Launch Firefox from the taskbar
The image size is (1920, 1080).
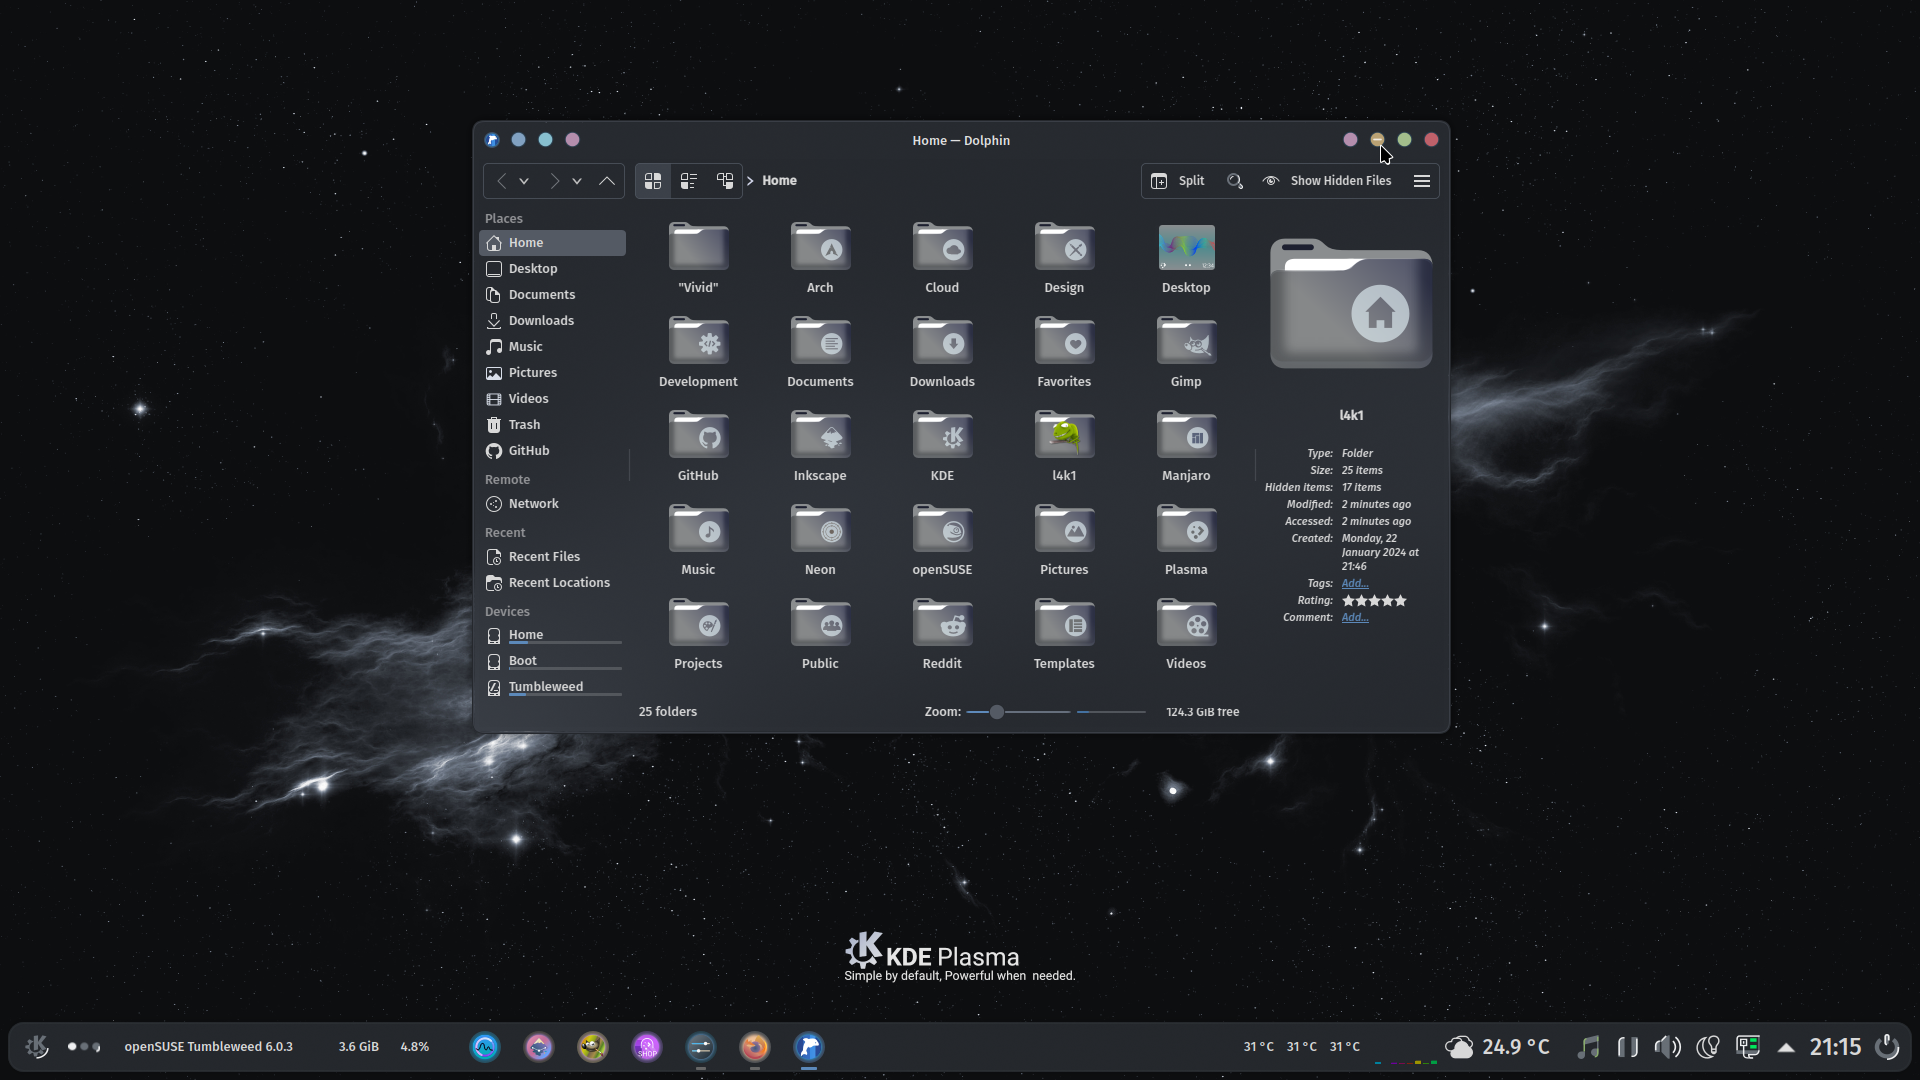(755, 1047)
